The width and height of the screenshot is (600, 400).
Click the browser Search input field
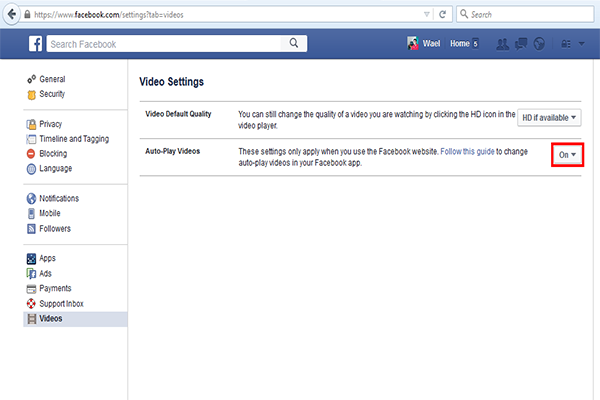(525, 15)
